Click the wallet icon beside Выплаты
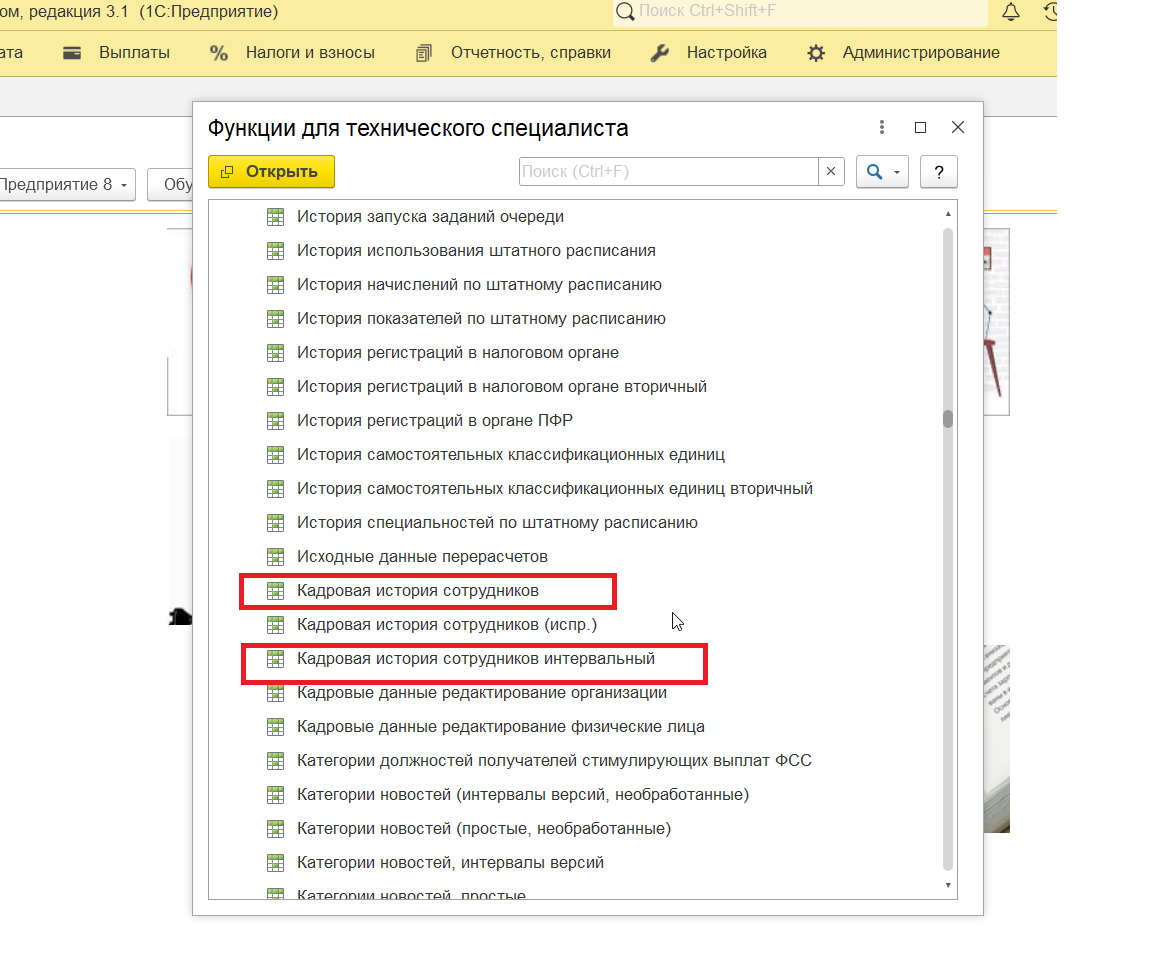 72,53
